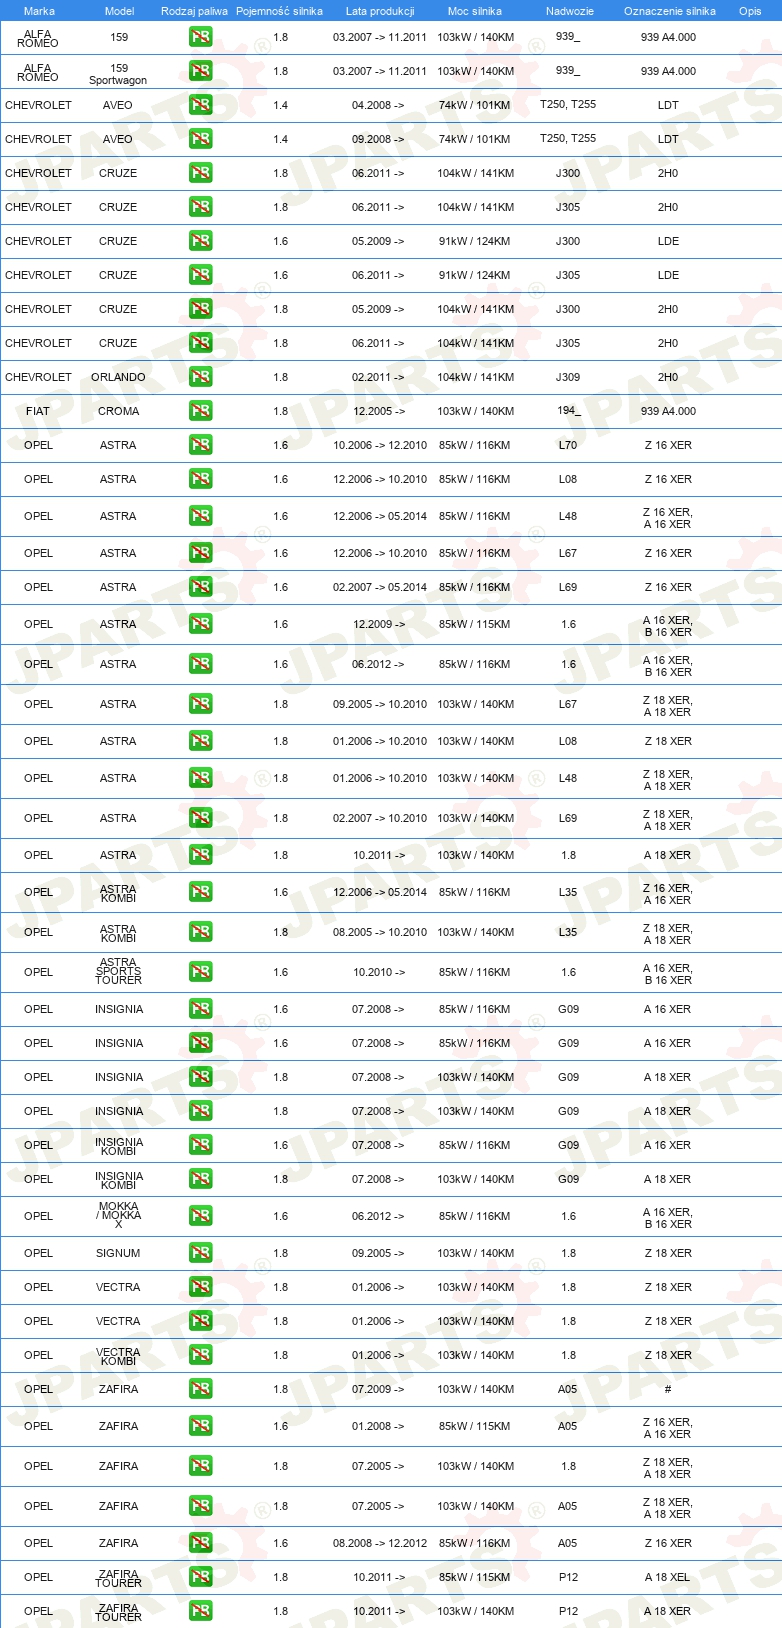Image resolution: width=782 pixels, height=1628 pixels.
Task: Click fuel icon in Astra 1.6 L69 row
Action: pos(200,587)
